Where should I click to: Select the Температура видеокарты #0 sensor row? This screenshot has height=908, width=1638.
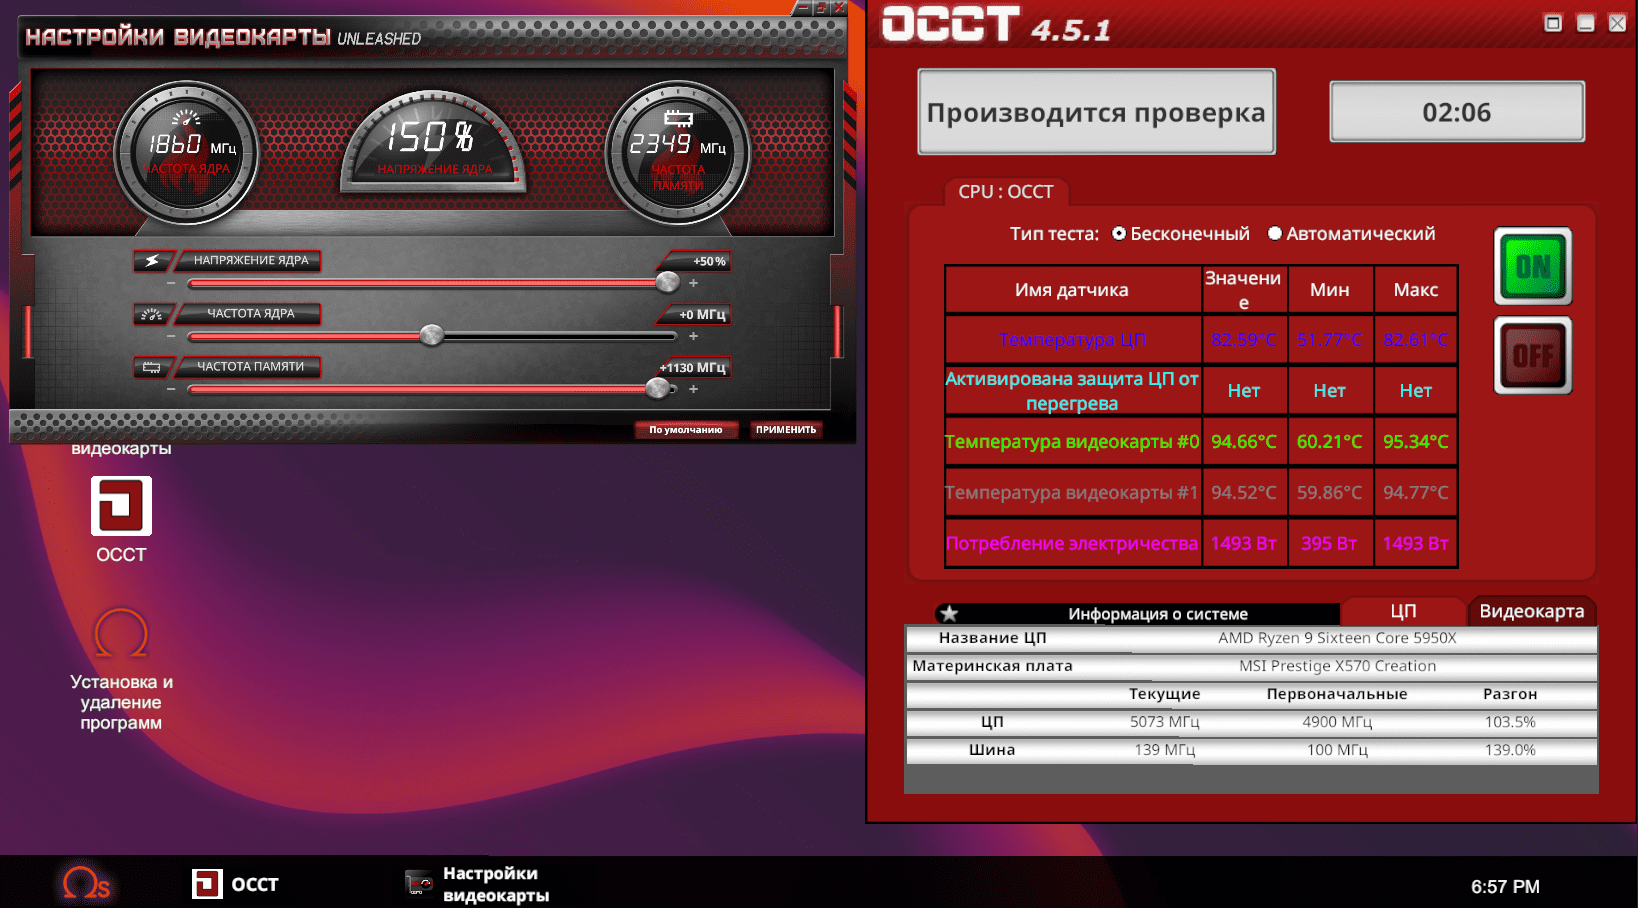coord(1201,441)
